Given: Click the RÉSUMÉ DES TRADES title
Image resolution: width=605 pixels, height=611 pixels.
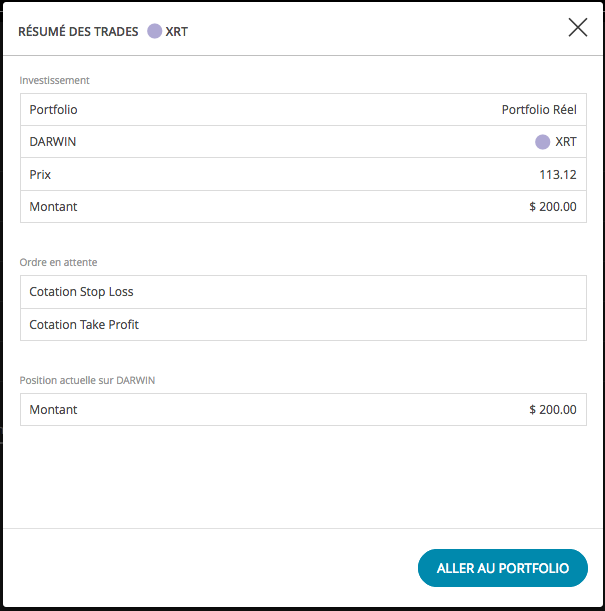Looking at the screenshot, I should coord(78,32).
